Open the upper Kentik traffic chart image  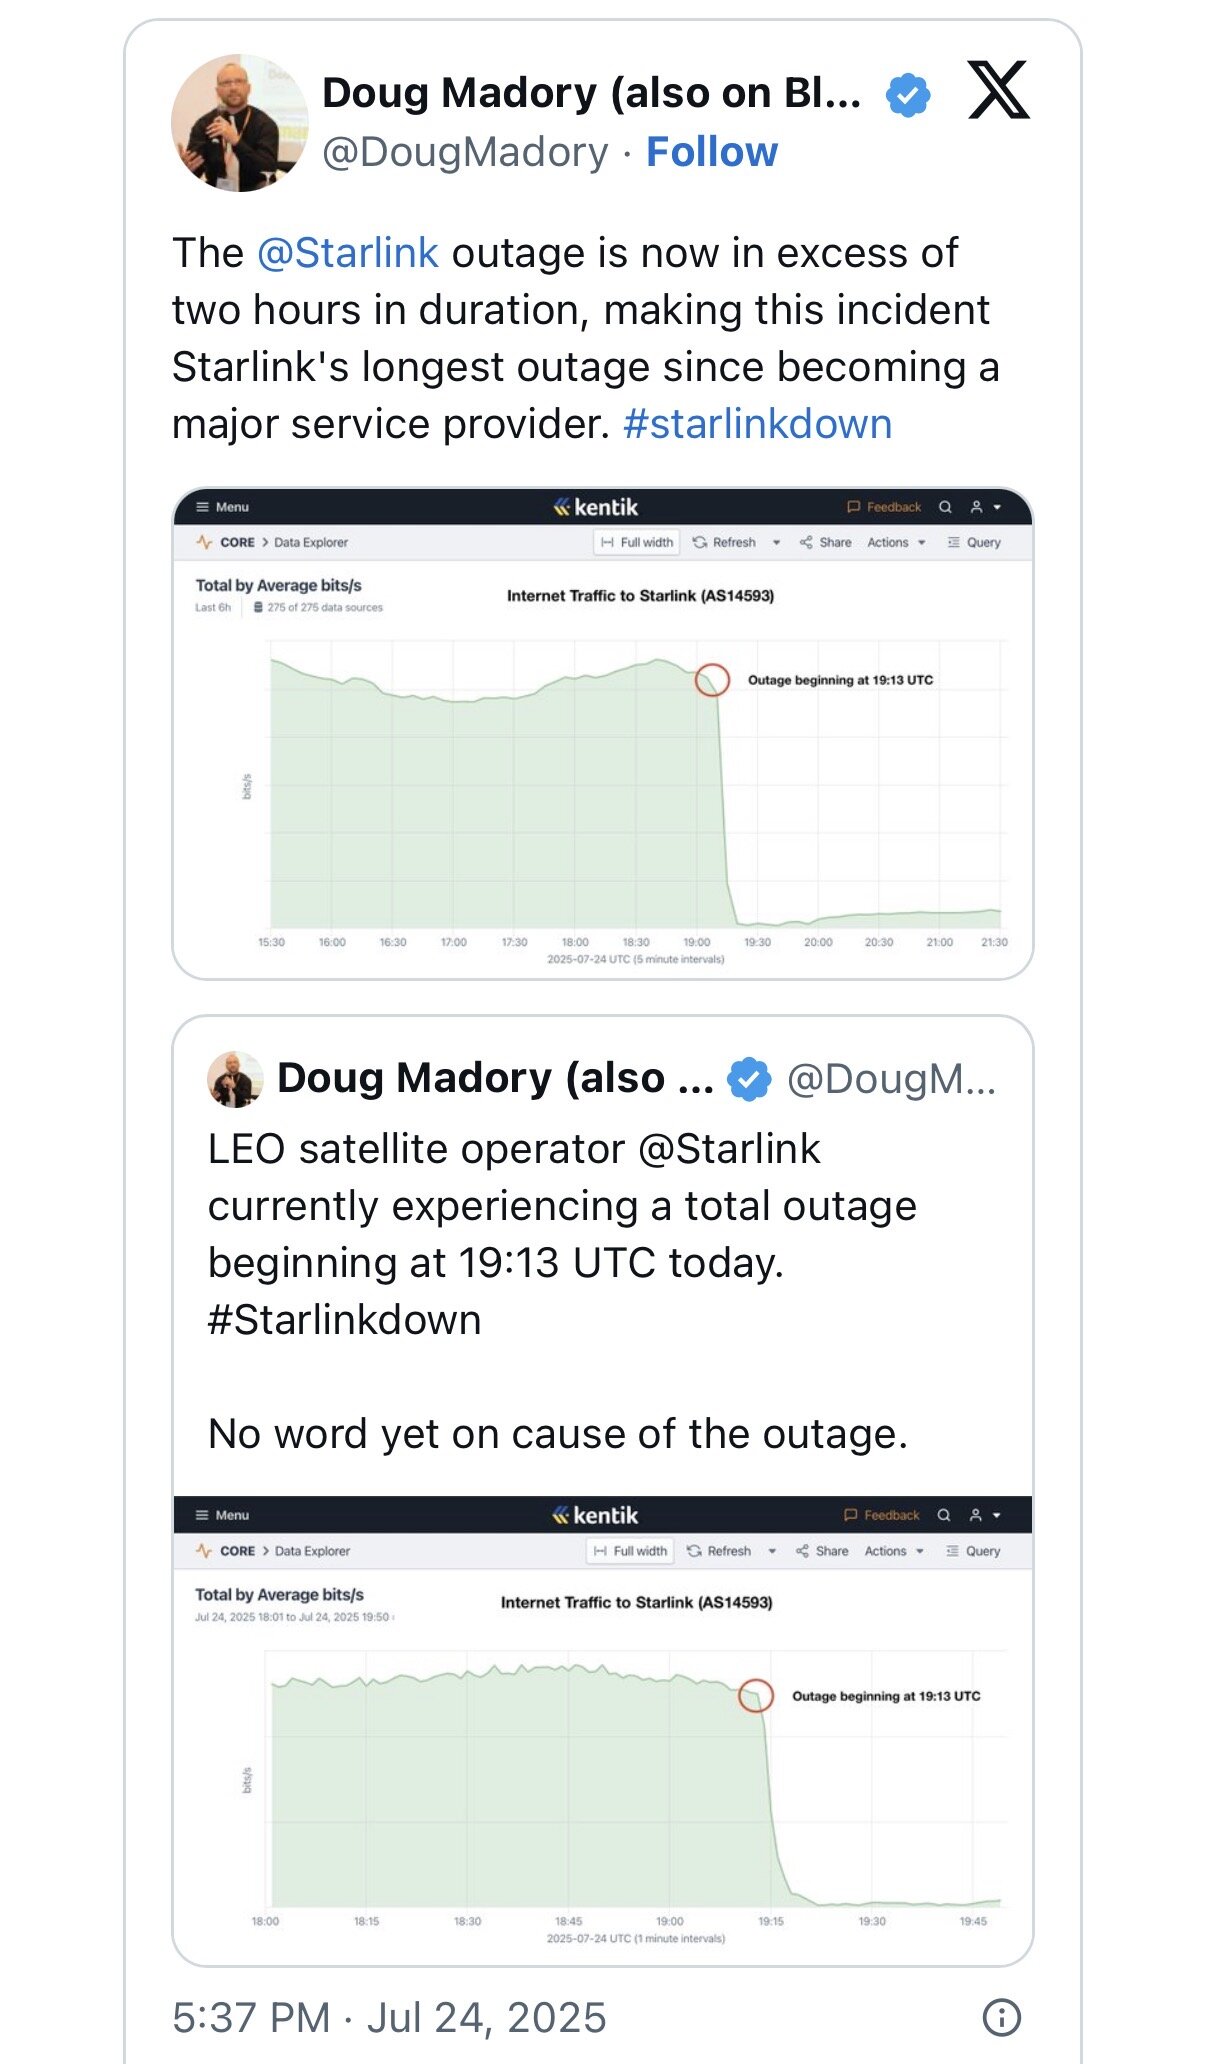[x=603, y=733]
